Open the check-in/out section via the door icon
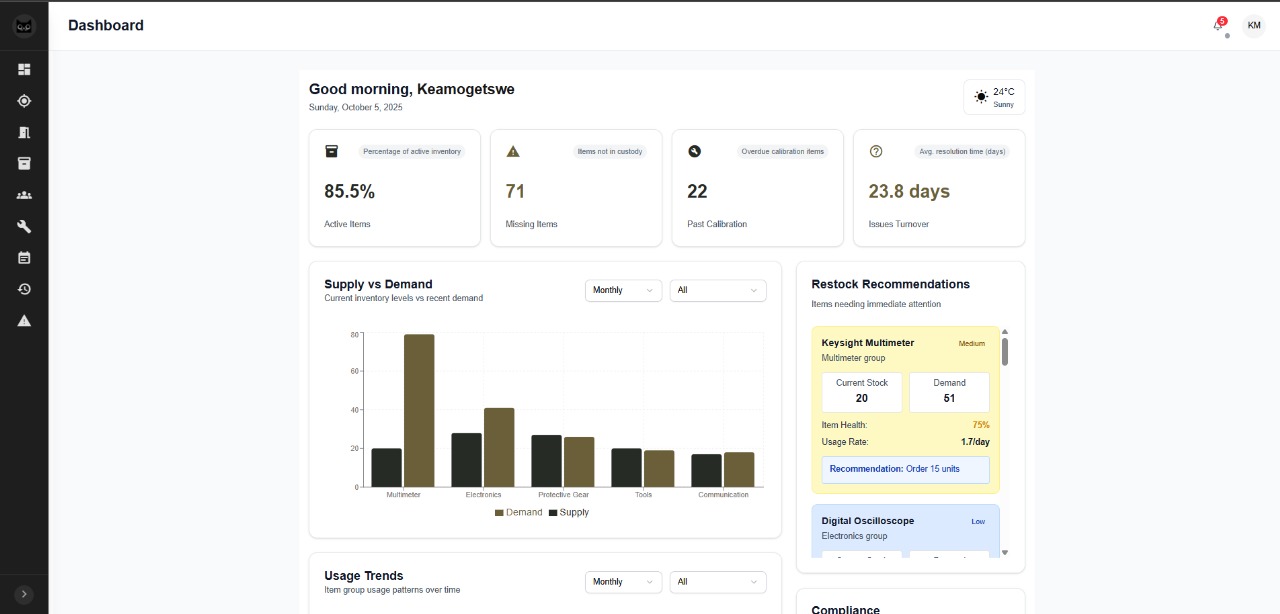Viewport: 1280px width, 614px height. tap(23, 132)
